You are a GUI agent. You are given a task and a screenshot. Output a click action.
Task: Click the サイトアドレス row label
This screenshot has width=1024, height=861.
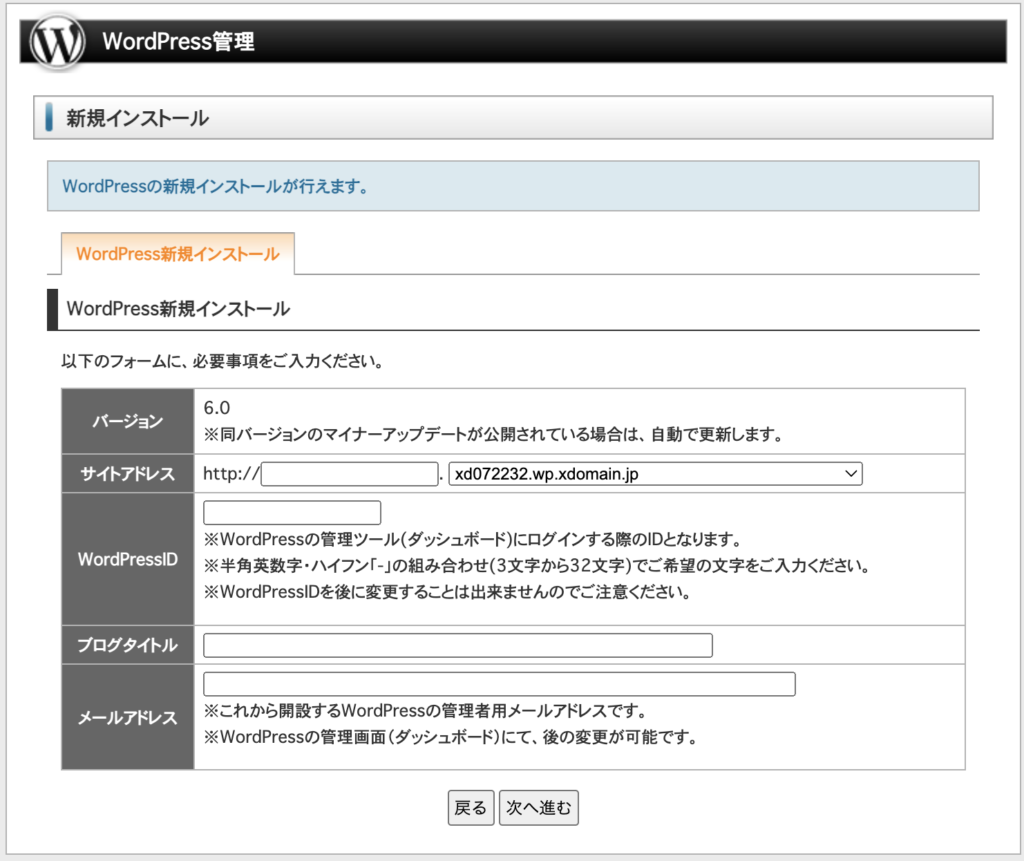[128, 474]
